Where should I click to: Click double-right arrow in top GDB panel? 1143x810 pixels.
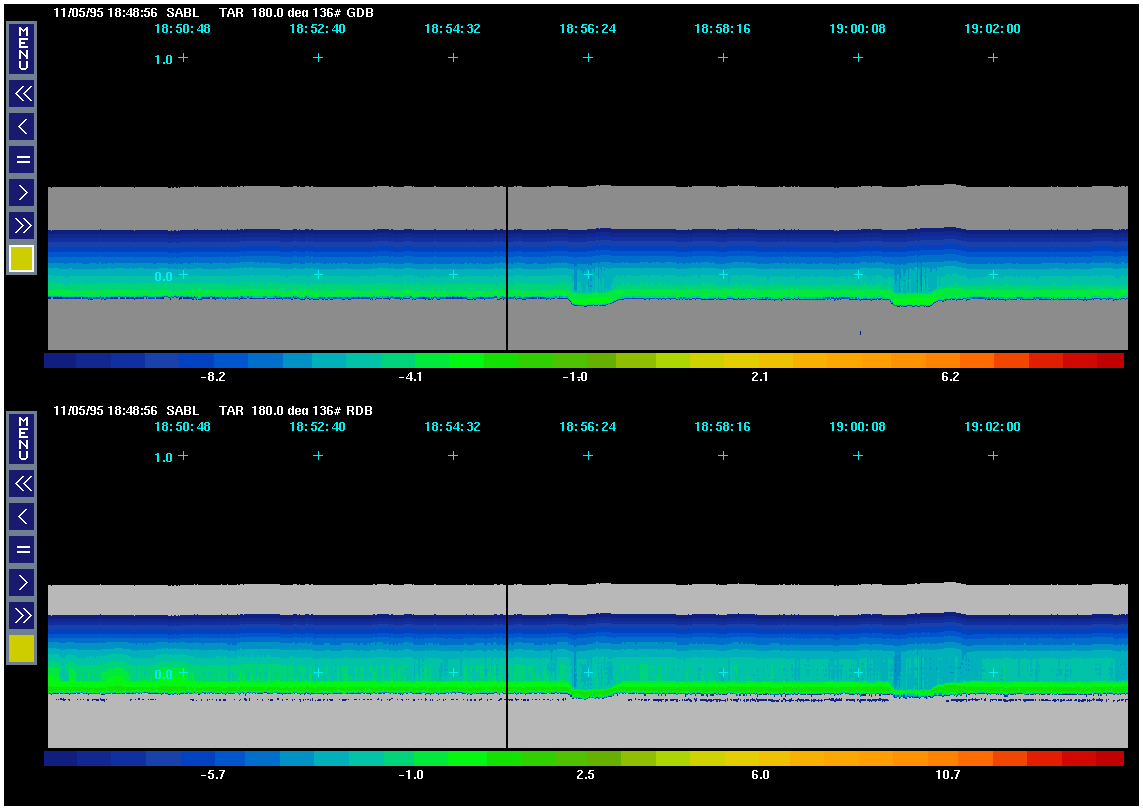[x=23, y=225]
